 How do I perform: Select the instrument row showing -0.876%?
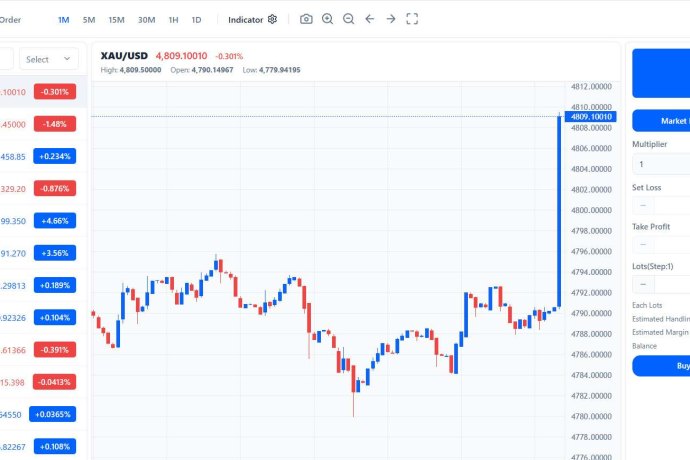tap(43, 188)
